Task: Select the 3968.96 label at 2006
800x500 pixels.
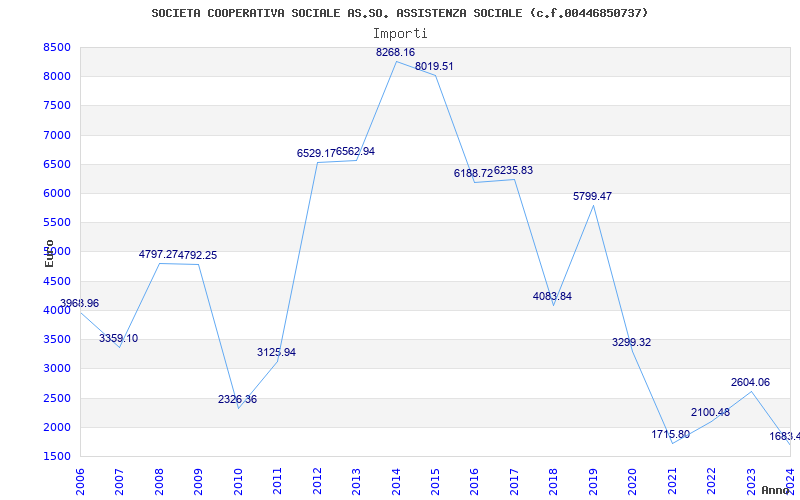Action: click(x=80, y=304)
